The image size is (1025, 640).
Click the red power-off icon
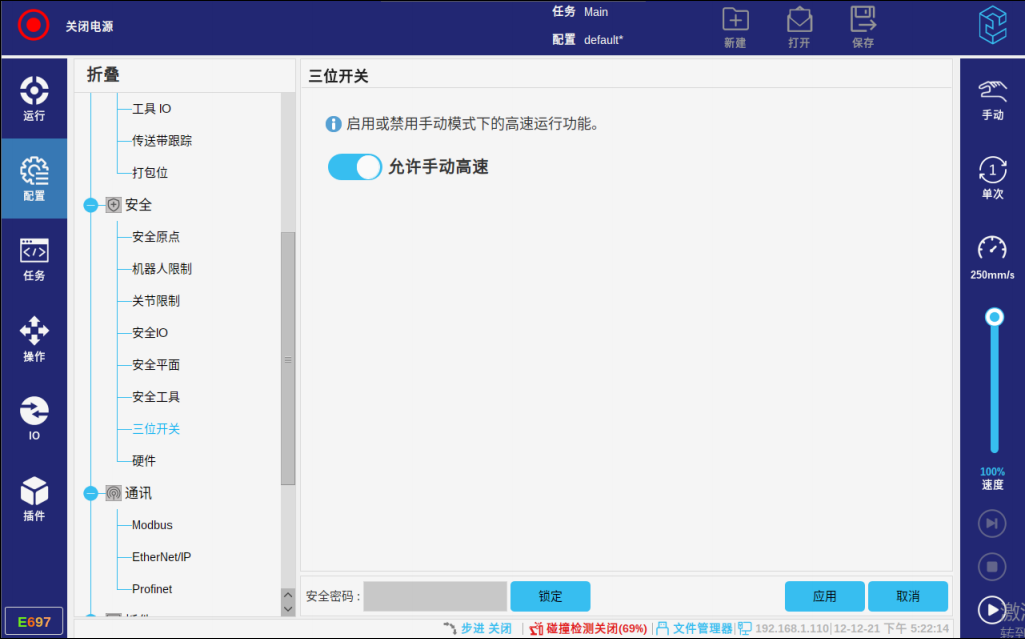[34, 26]
